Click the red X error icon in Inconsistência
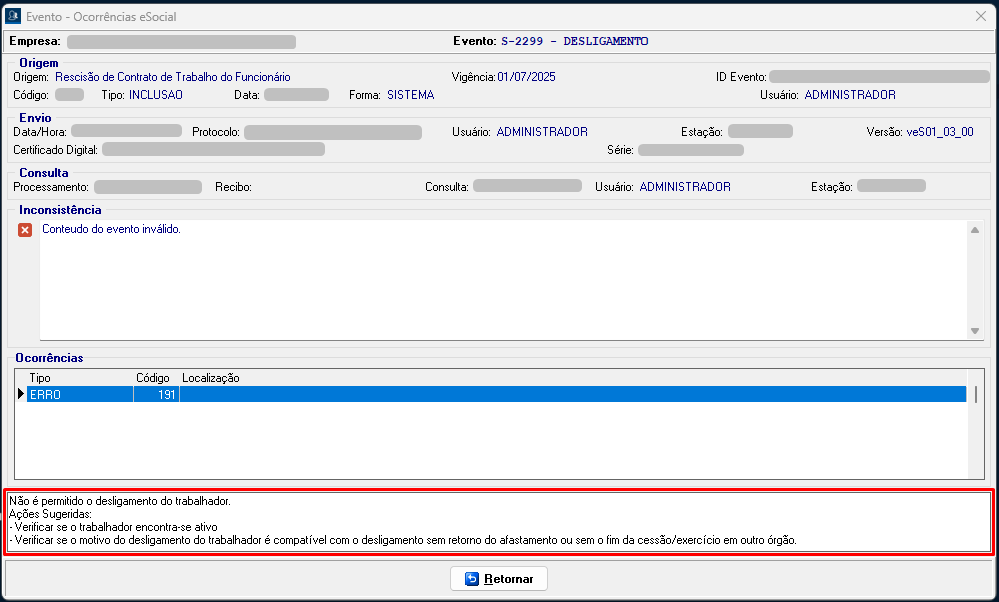 click(25, 230)
